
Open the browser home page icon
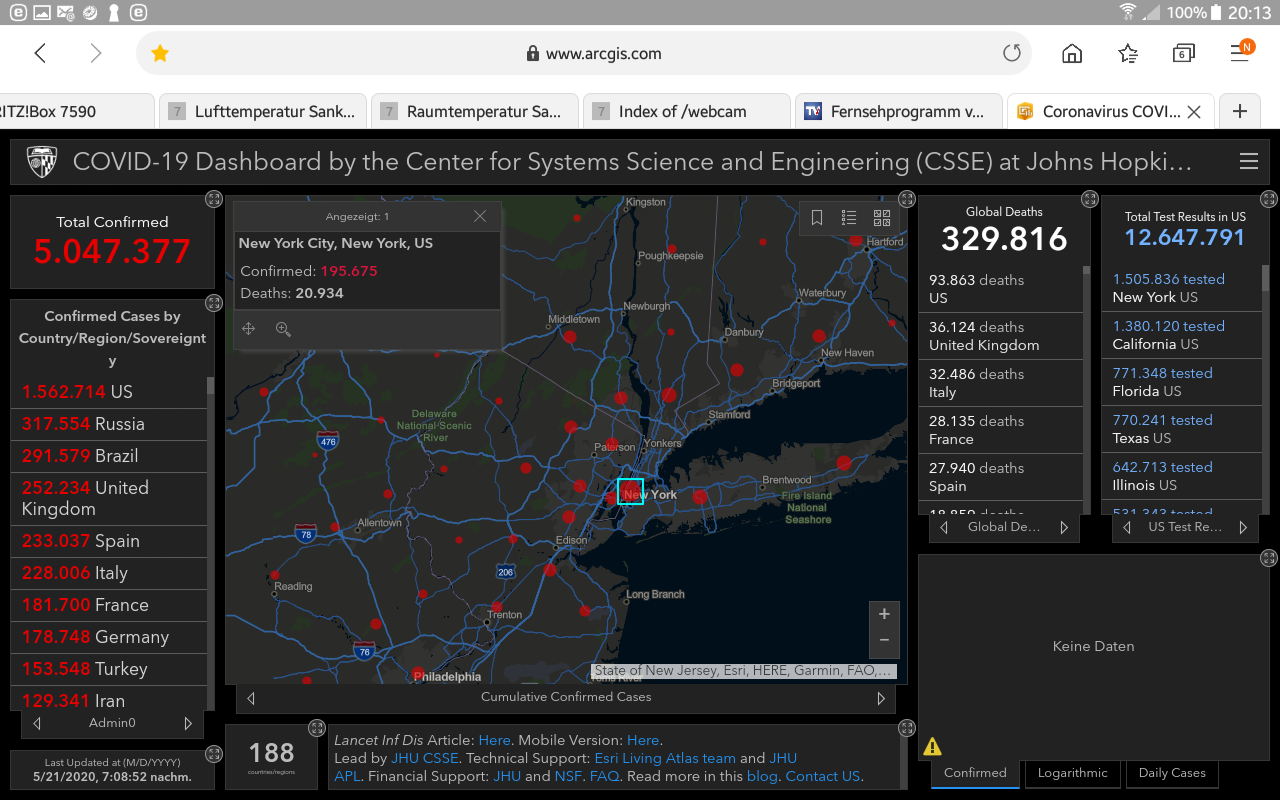(1072, 53)
